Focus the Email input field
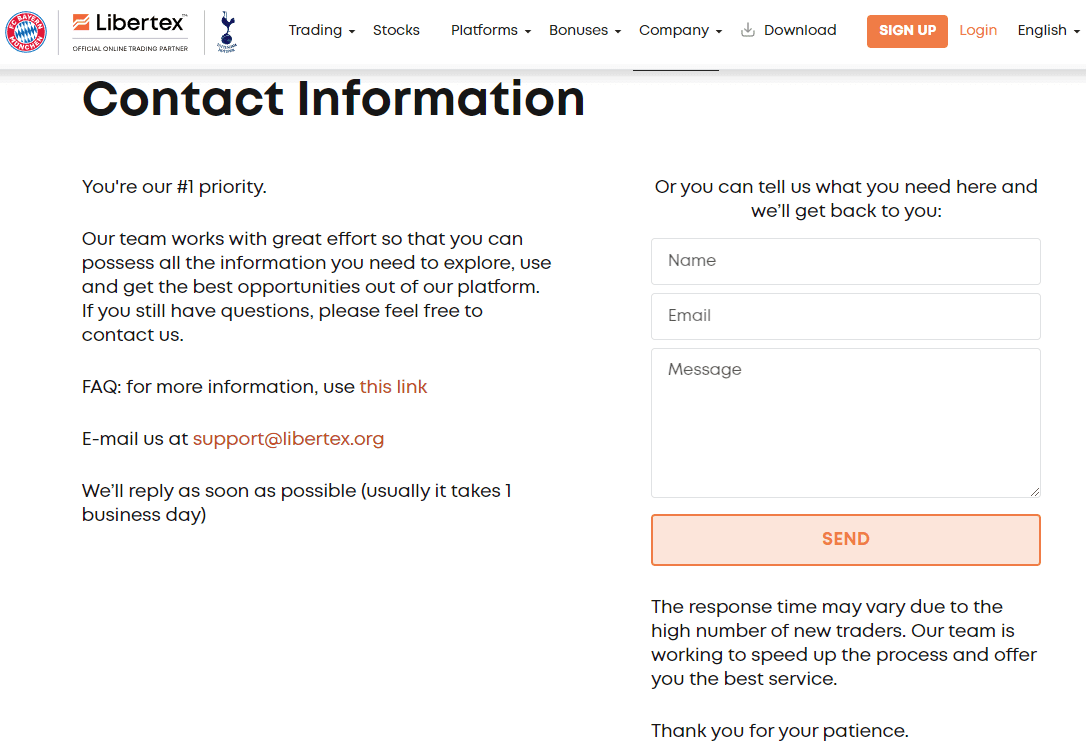This screenshot has height=746, width=1086. click(x=846, y=317)
